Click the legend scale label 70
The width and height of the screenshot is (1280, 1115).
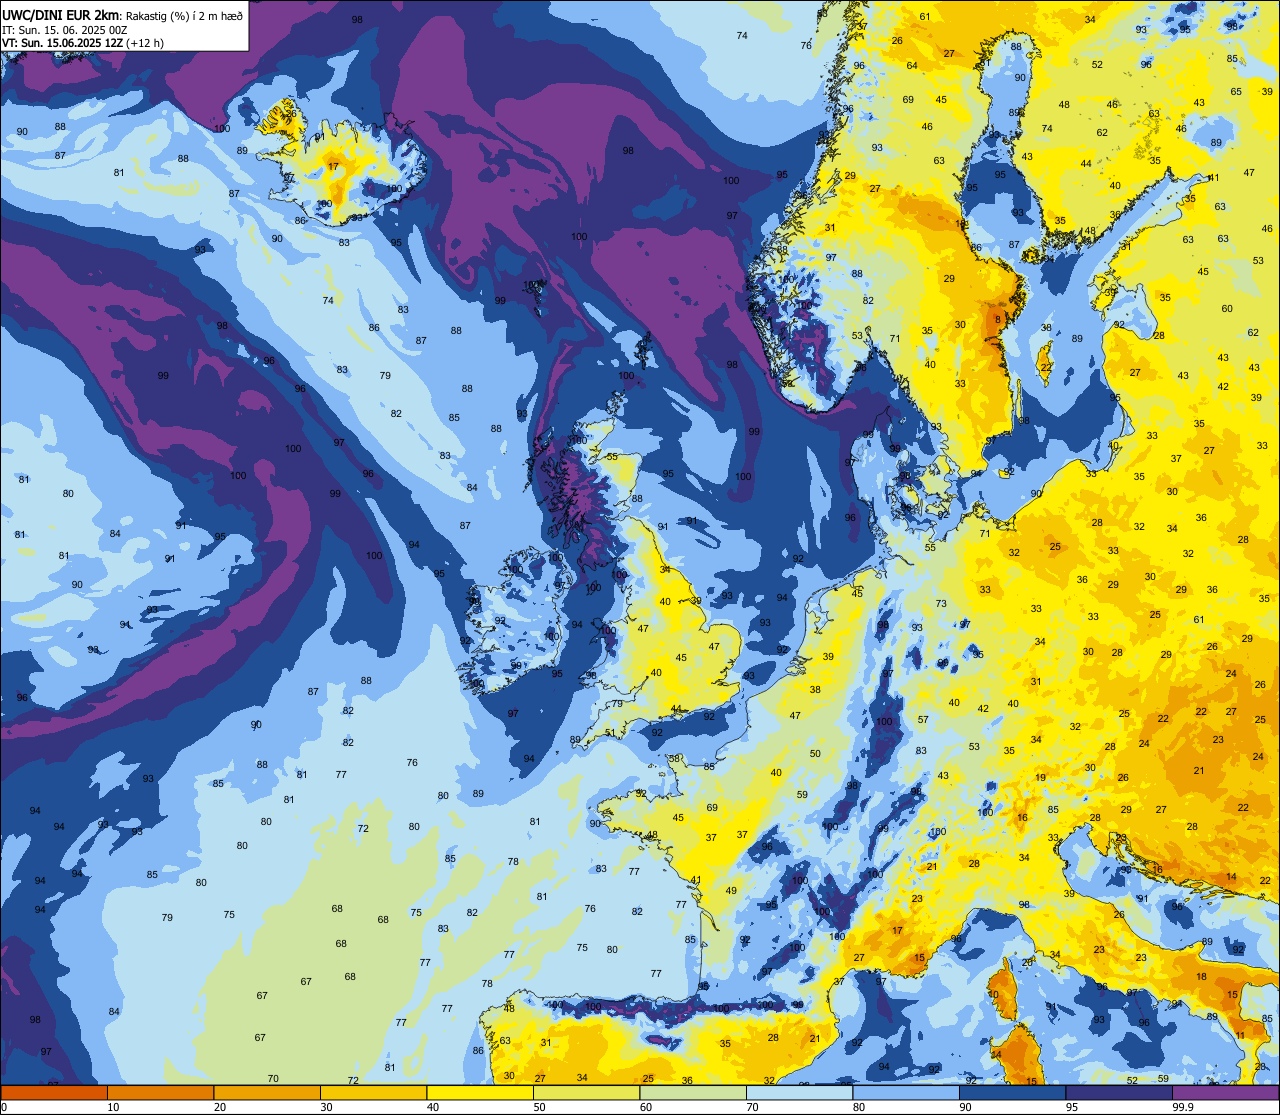click(752, 1107)
